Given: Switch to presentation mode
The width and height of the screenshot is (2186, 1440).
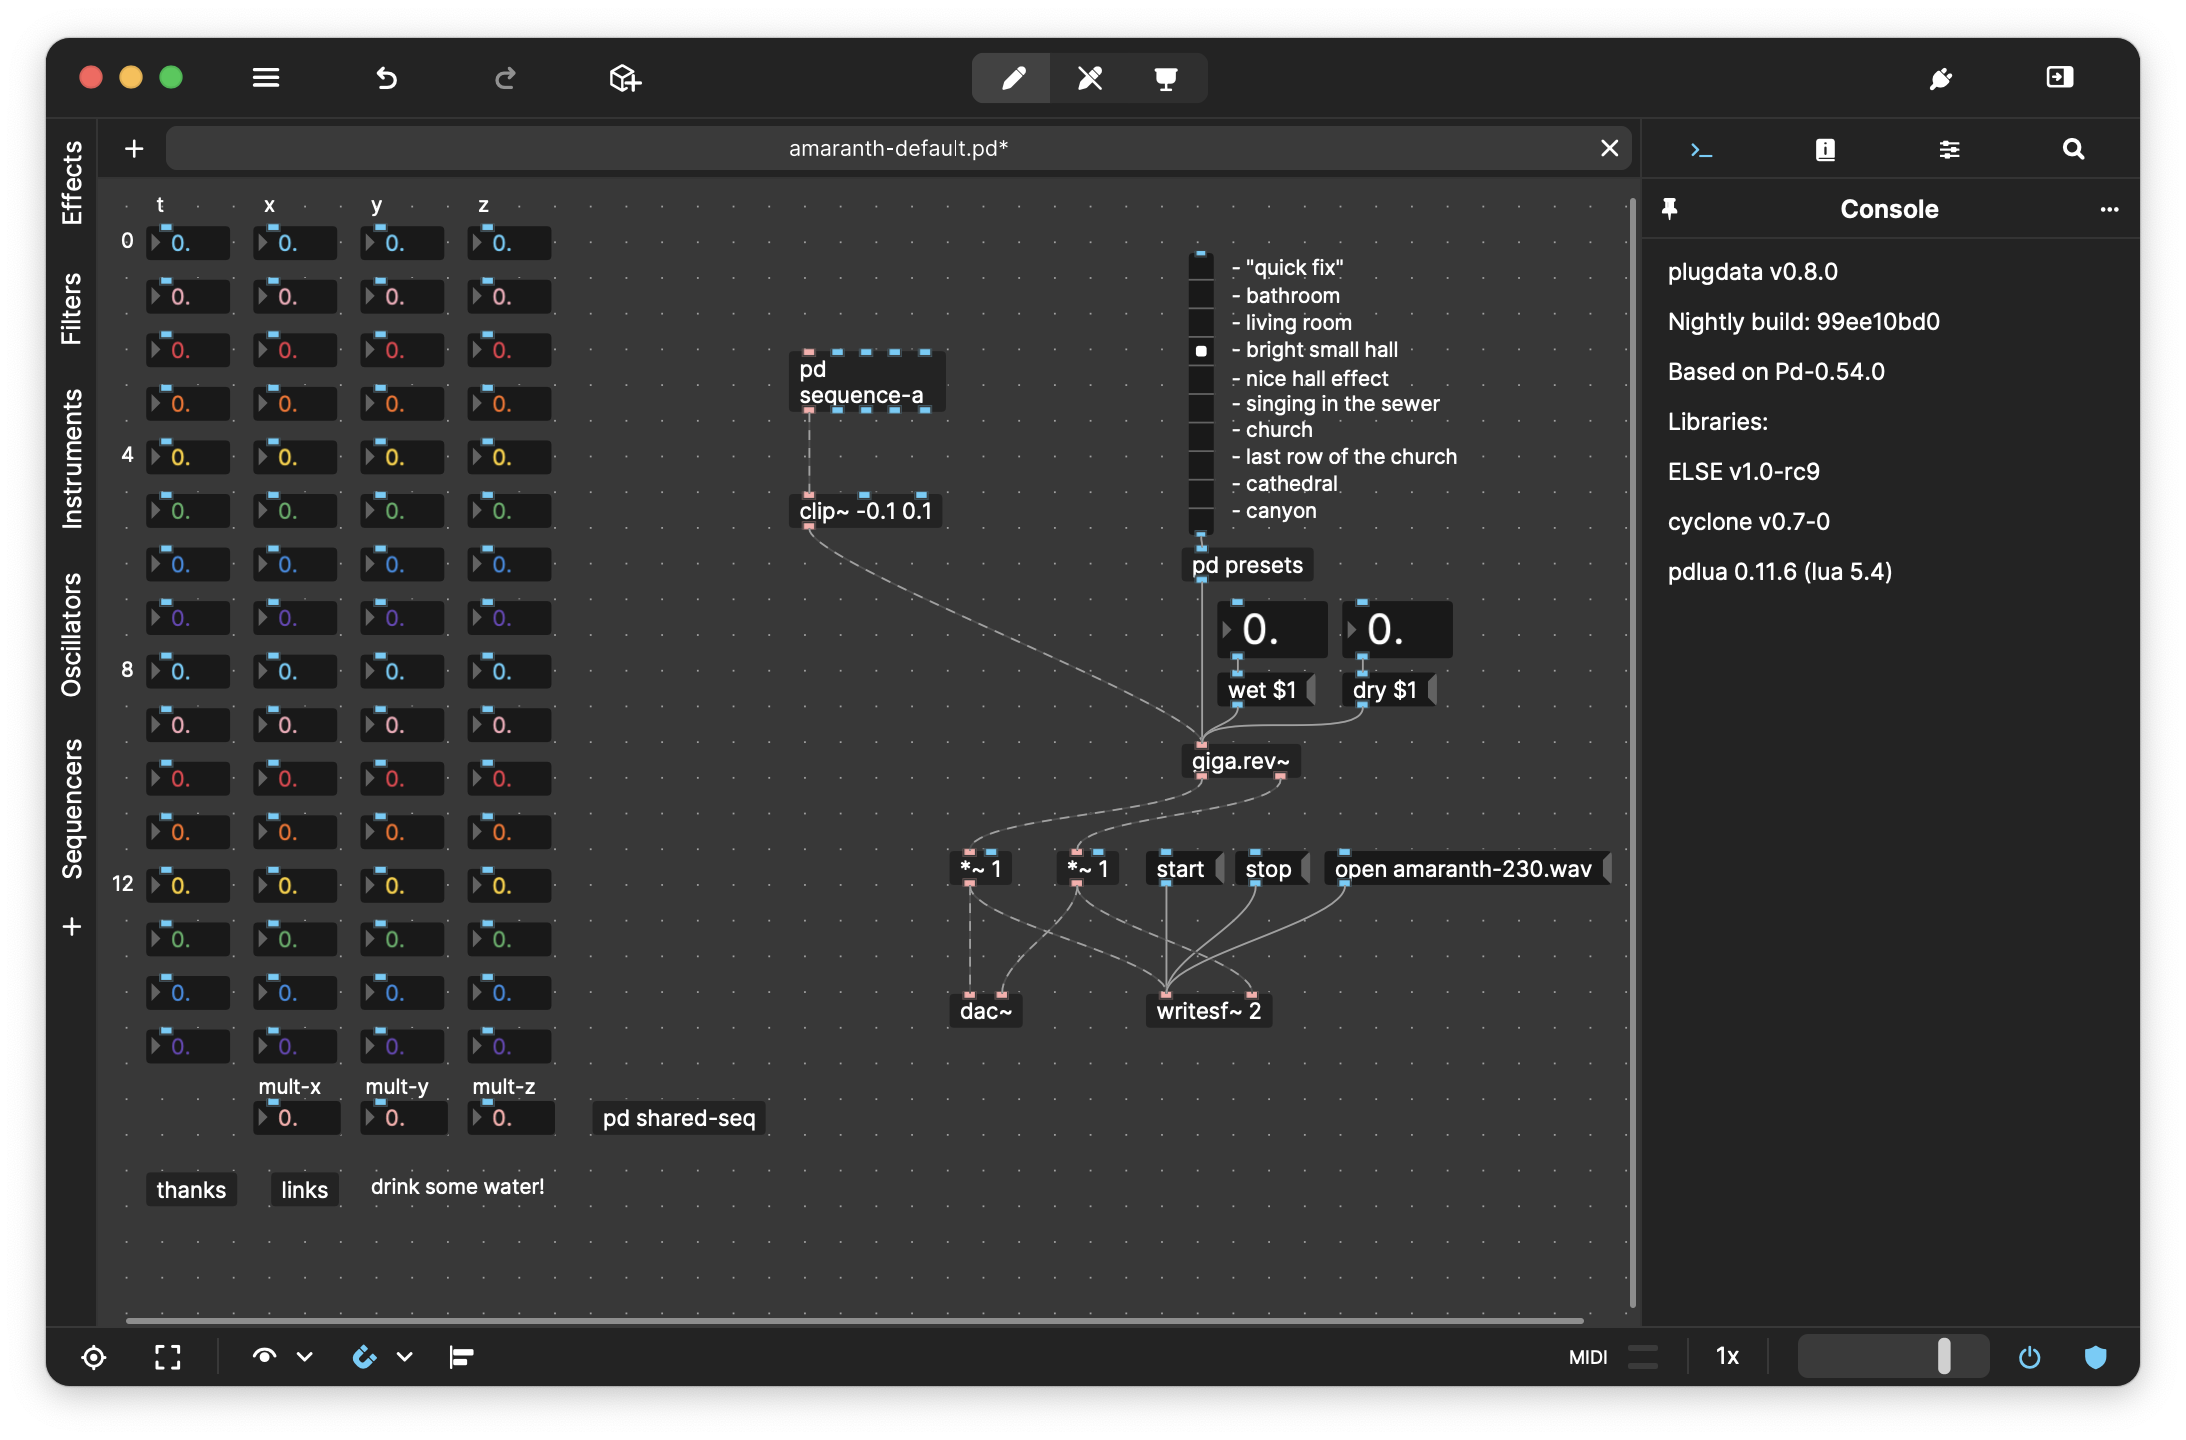Looking at the screenshot, I should coord(1166,78).
